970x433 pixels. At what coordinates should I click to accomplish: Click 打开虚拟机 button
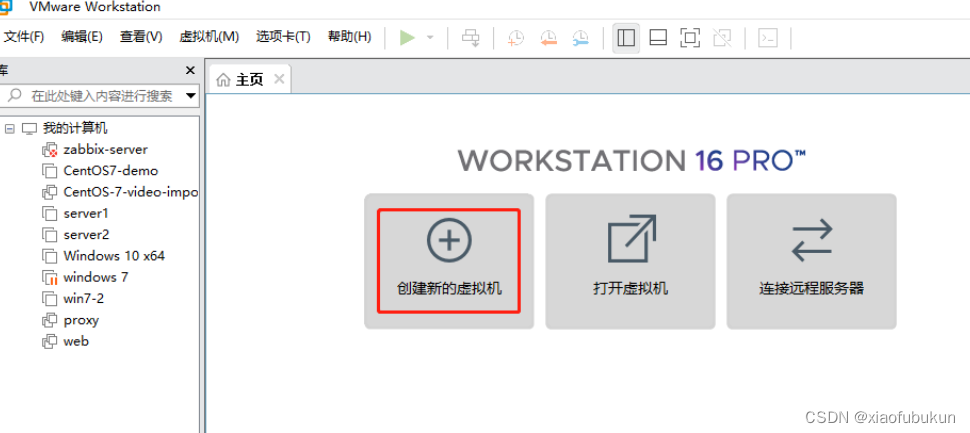point(630,260)
